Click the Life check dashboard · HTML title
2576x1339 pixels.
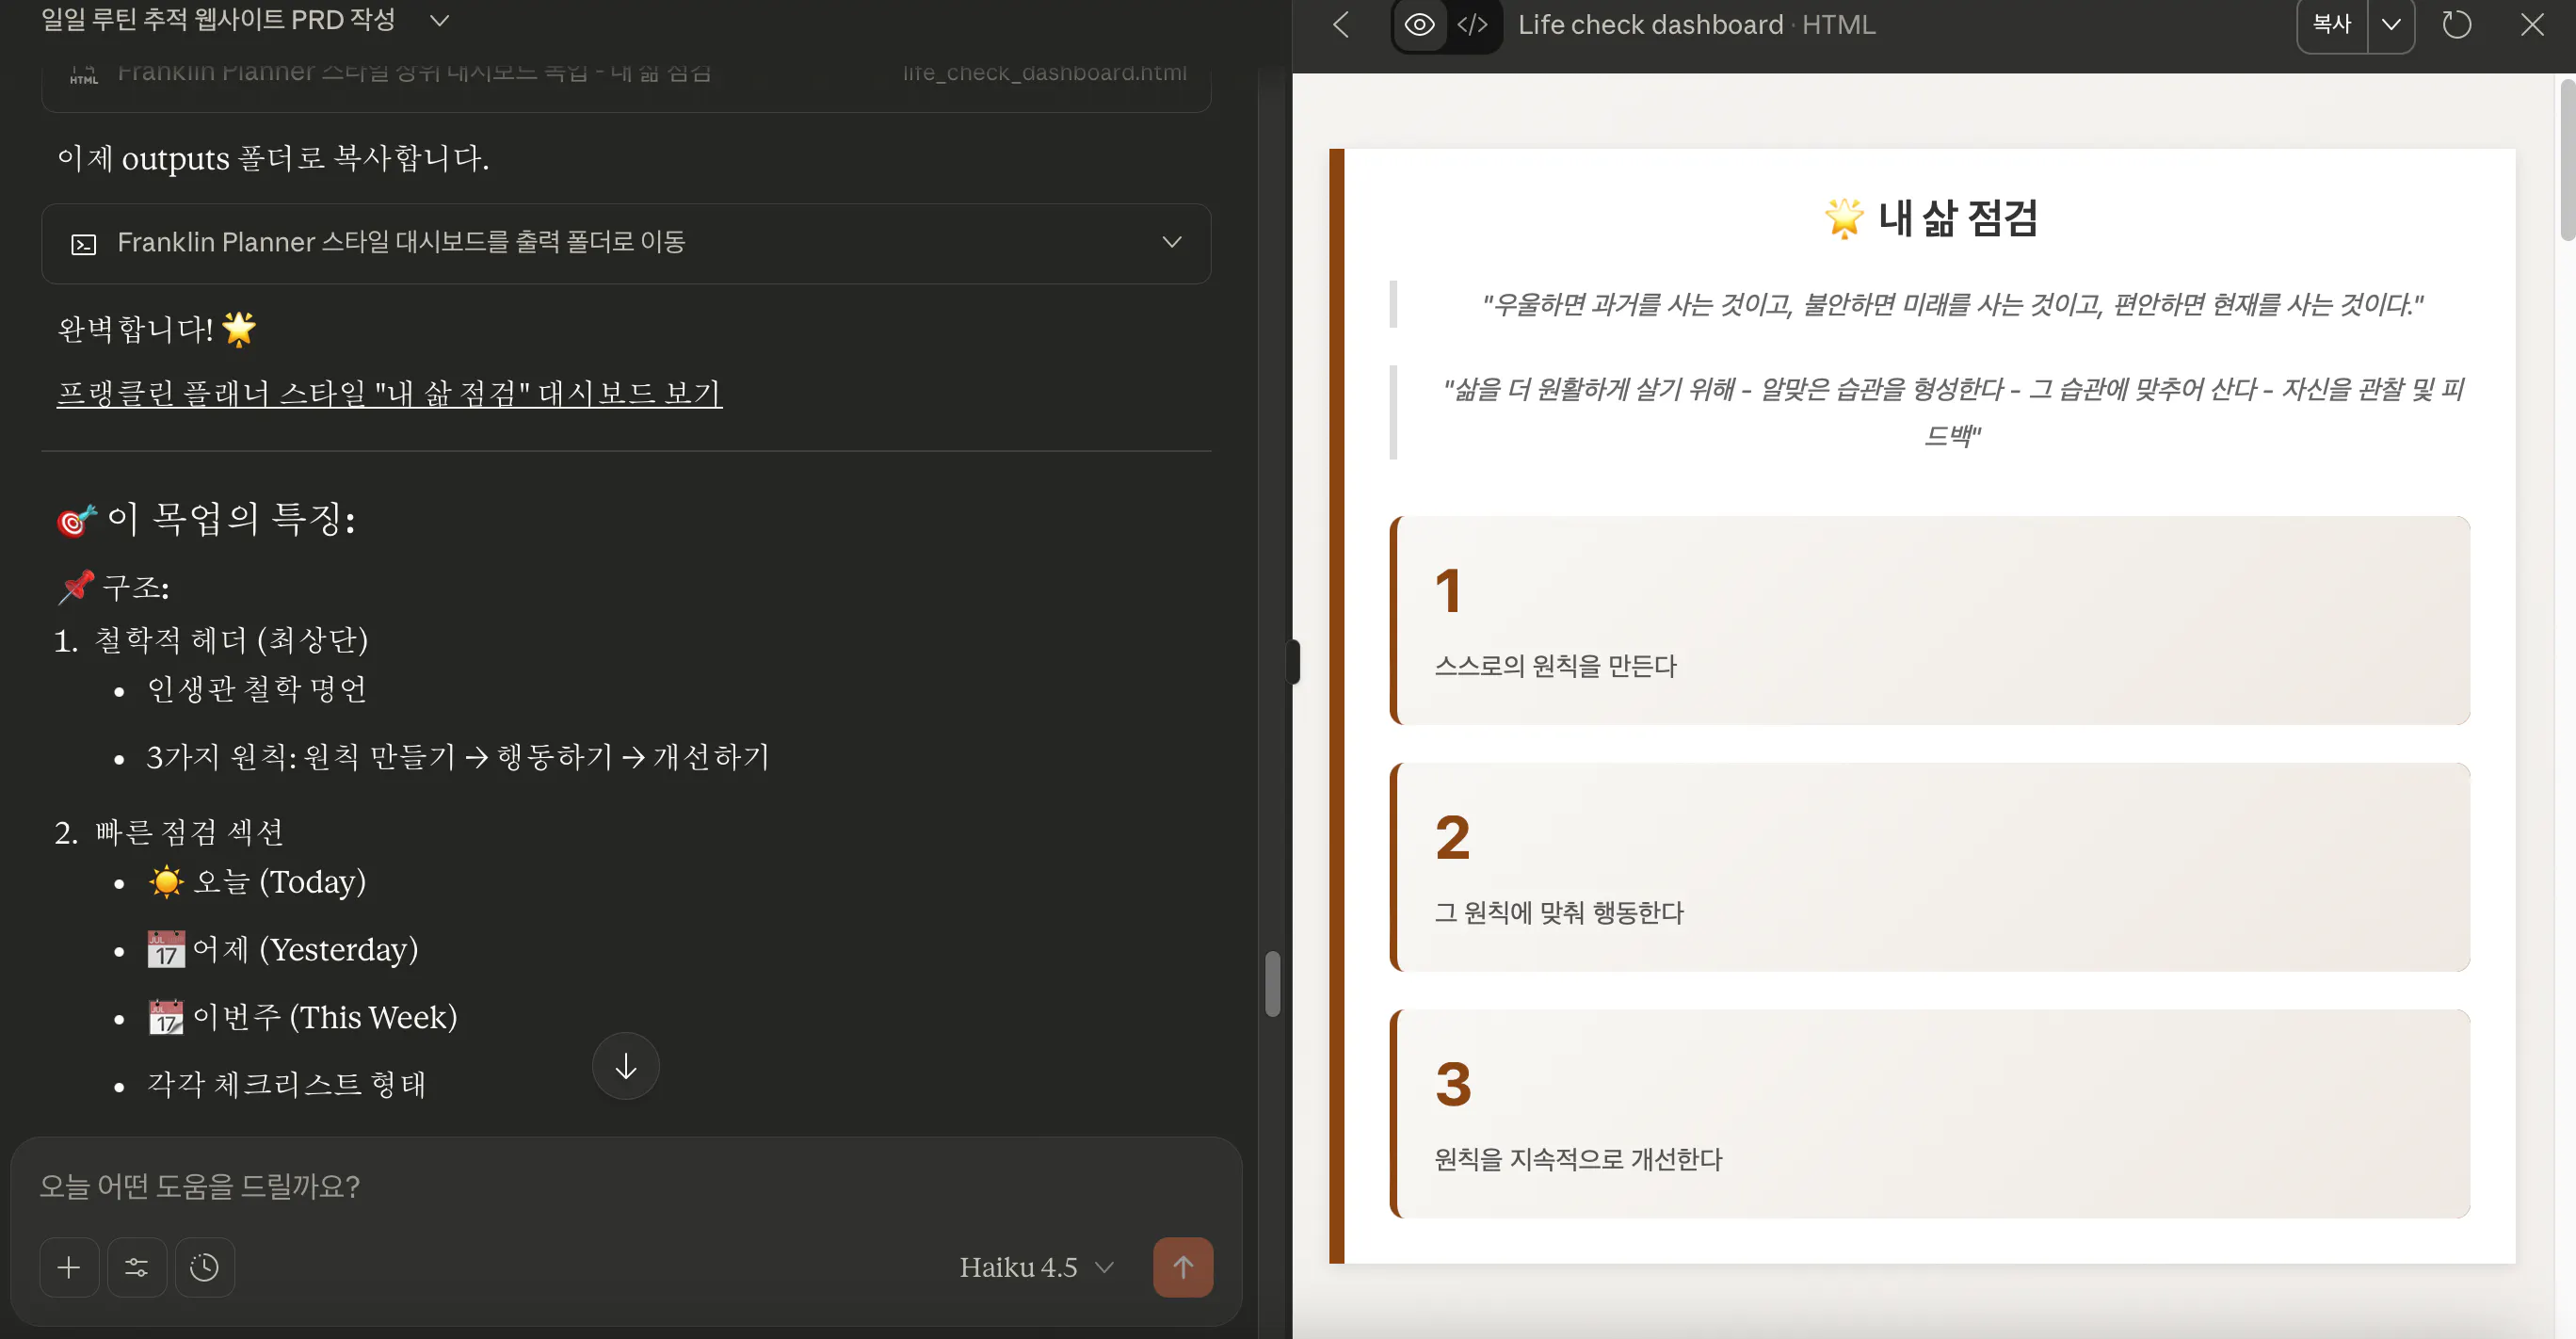click(1696, 25)
